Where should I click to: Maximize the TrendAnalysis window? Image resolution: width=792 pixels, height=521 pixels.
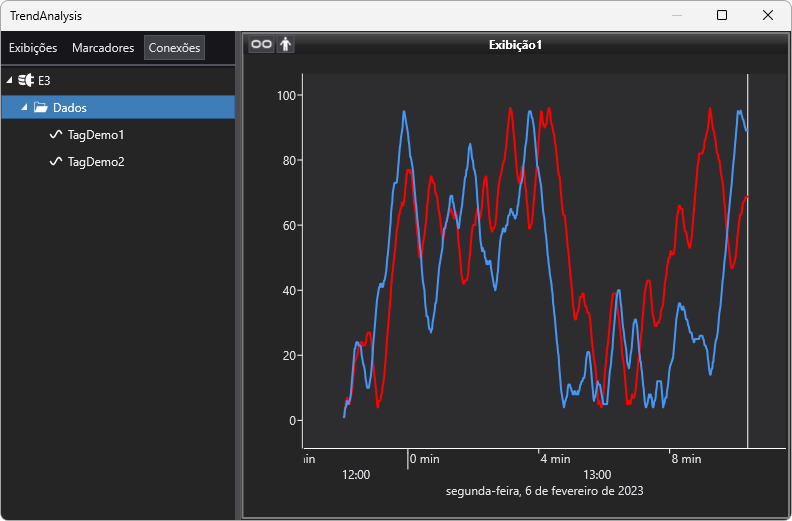coord(722,15)
